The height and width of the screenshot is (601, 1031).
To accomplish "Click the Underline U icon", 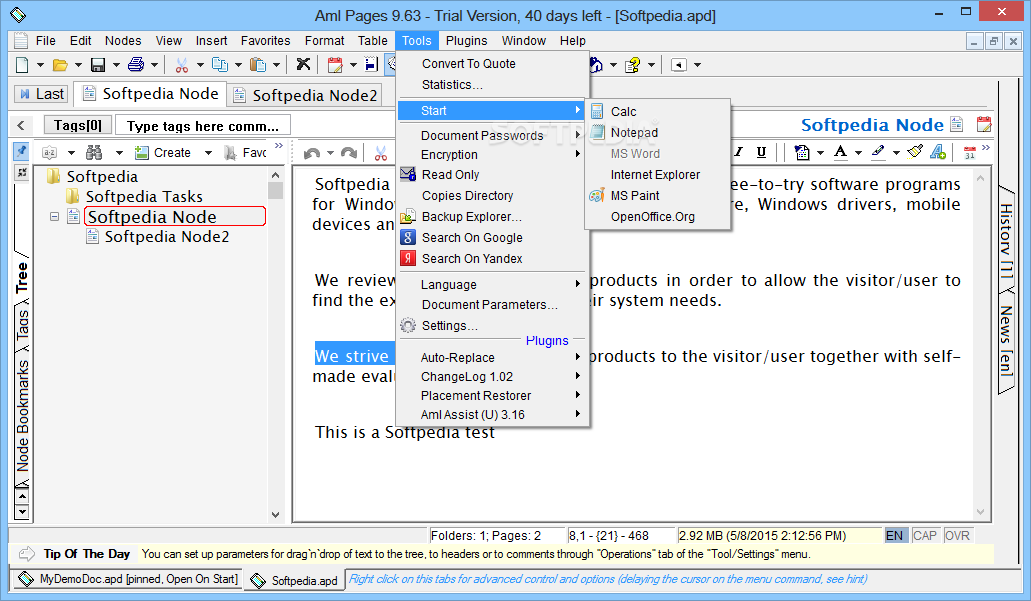I will pos(761,153).
